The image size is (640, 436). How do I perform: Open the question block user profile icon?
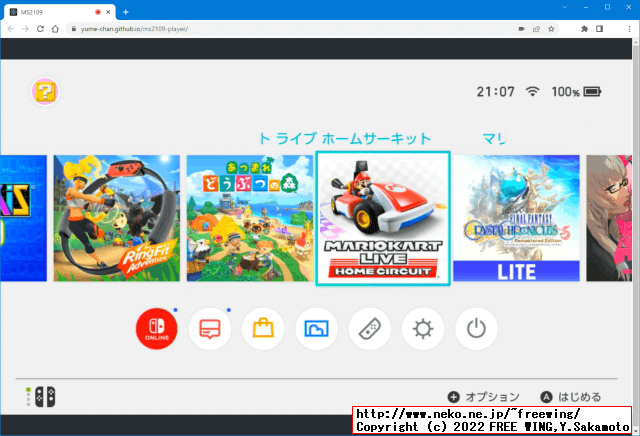(x=45, y=91)
